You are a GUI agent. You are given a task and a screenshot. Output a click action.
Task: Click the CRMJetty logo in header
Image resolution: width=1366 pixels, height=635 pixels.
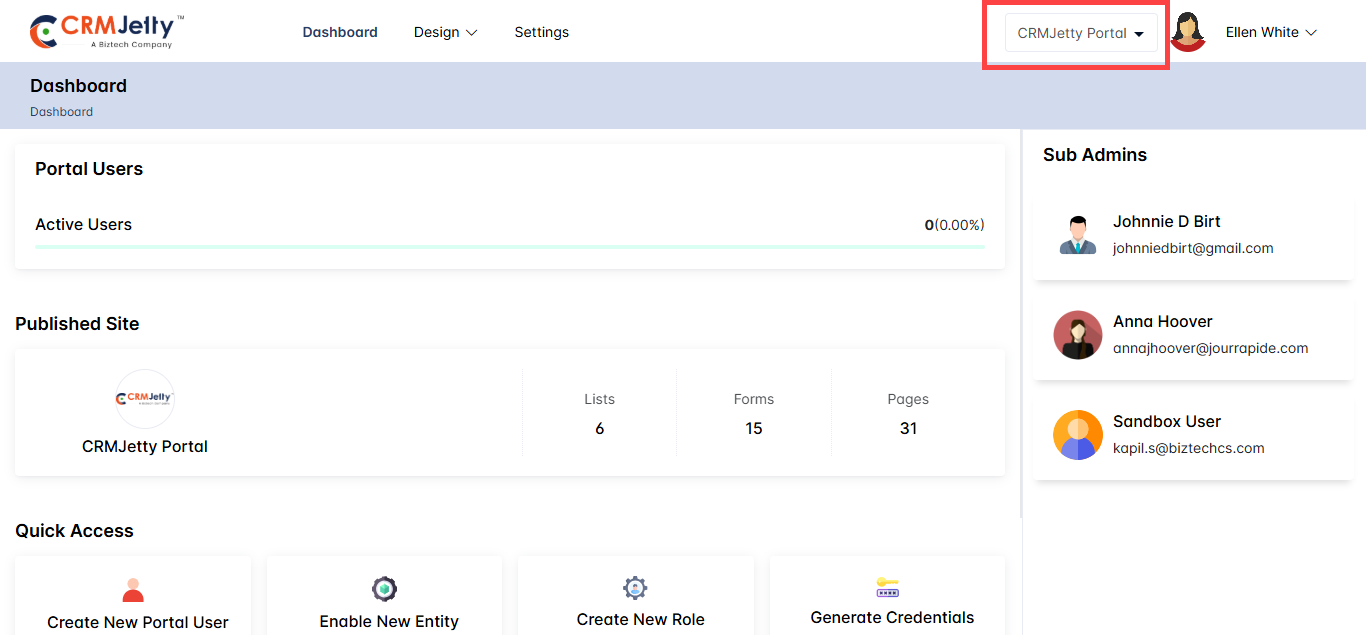pyautogui.click(x=107, y=32)
